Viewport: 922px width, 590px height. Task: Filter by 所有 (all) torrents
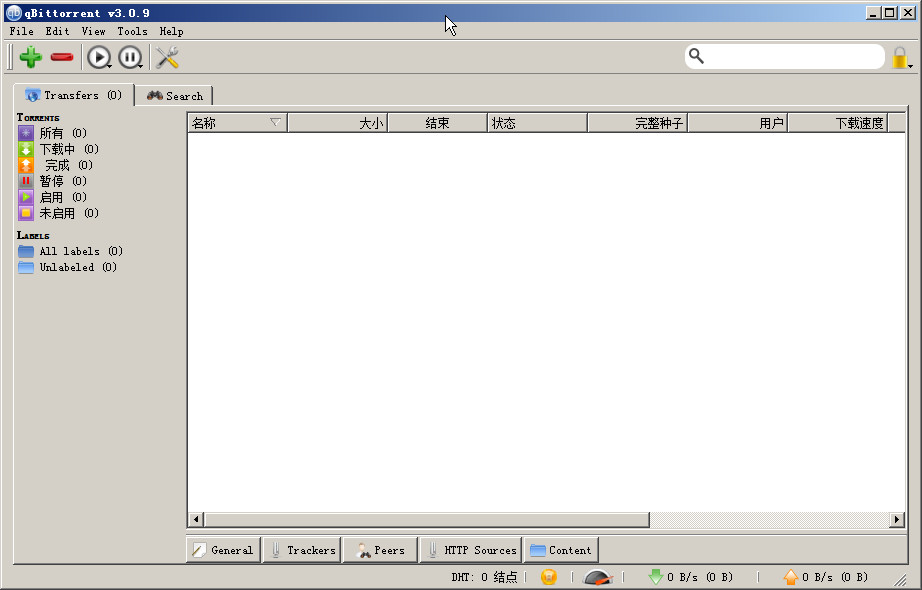coord(52,133)
